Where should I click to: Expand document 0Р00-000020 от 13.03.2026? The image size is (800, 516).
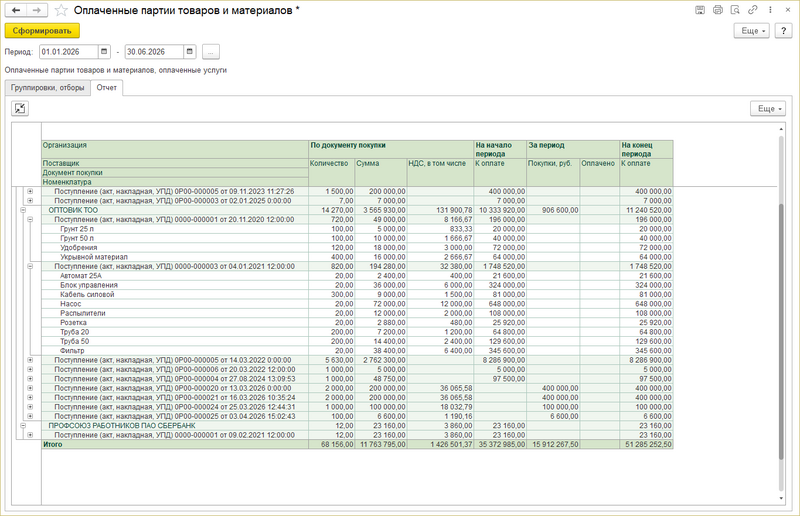click(x=30, y=388)
